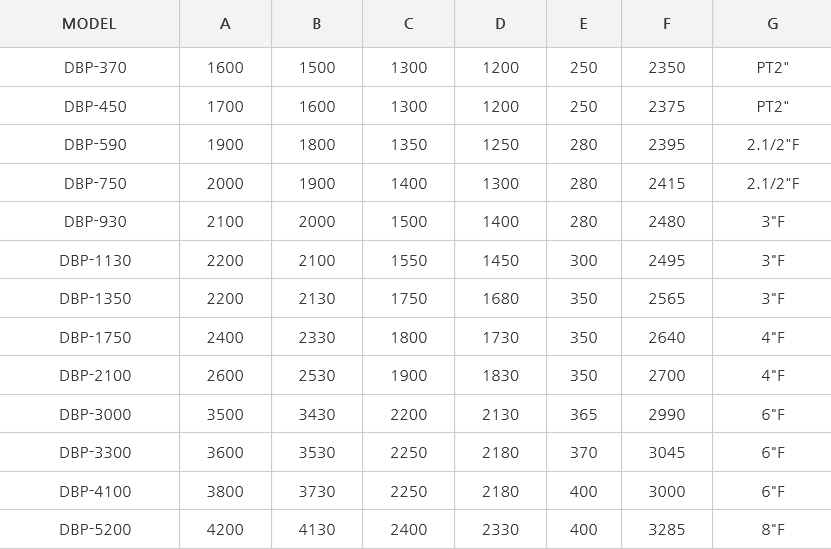Select 2640 in the DBP-1750 row
This screenshot has height=549, width=831.
coord(667,338)
